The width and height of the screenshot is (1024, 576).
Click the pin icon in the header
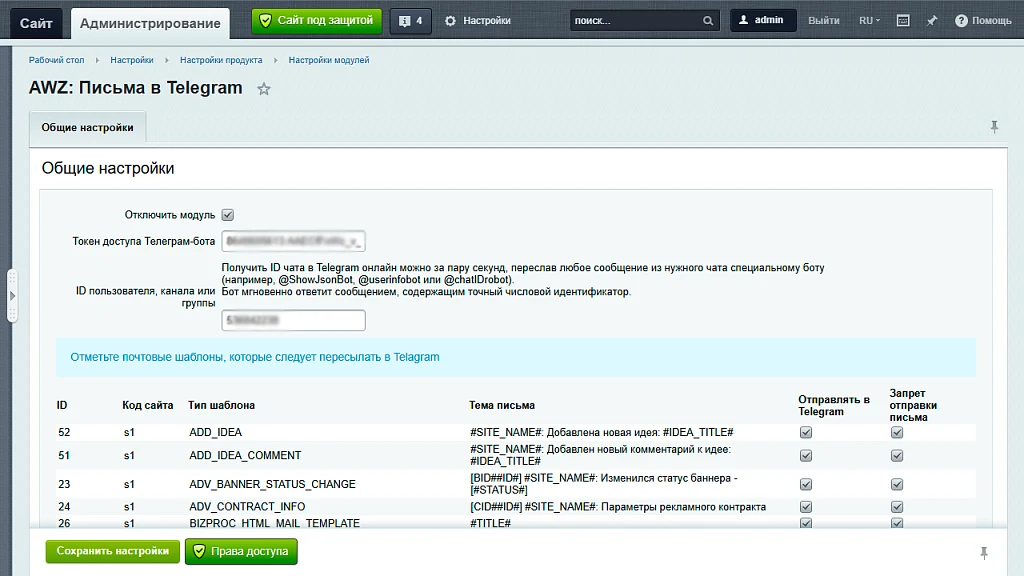(x=932, y=21)
